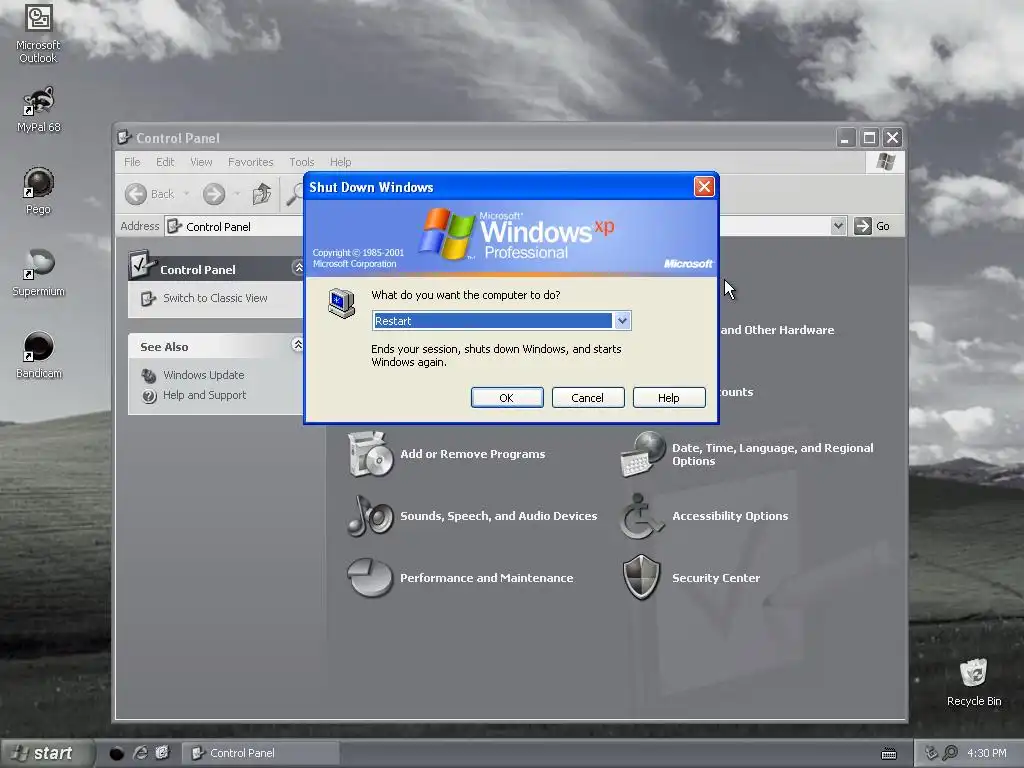Click the magnifier icon in system tray
The image size is (1024, 768).
950,752
